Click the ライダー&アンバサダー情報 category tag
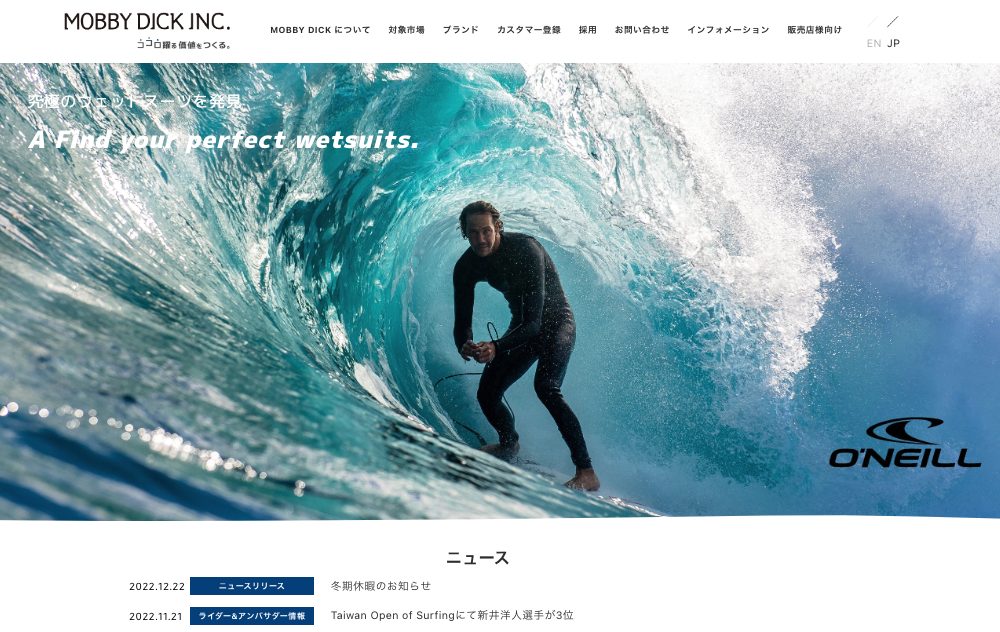 tap(252, 616)
